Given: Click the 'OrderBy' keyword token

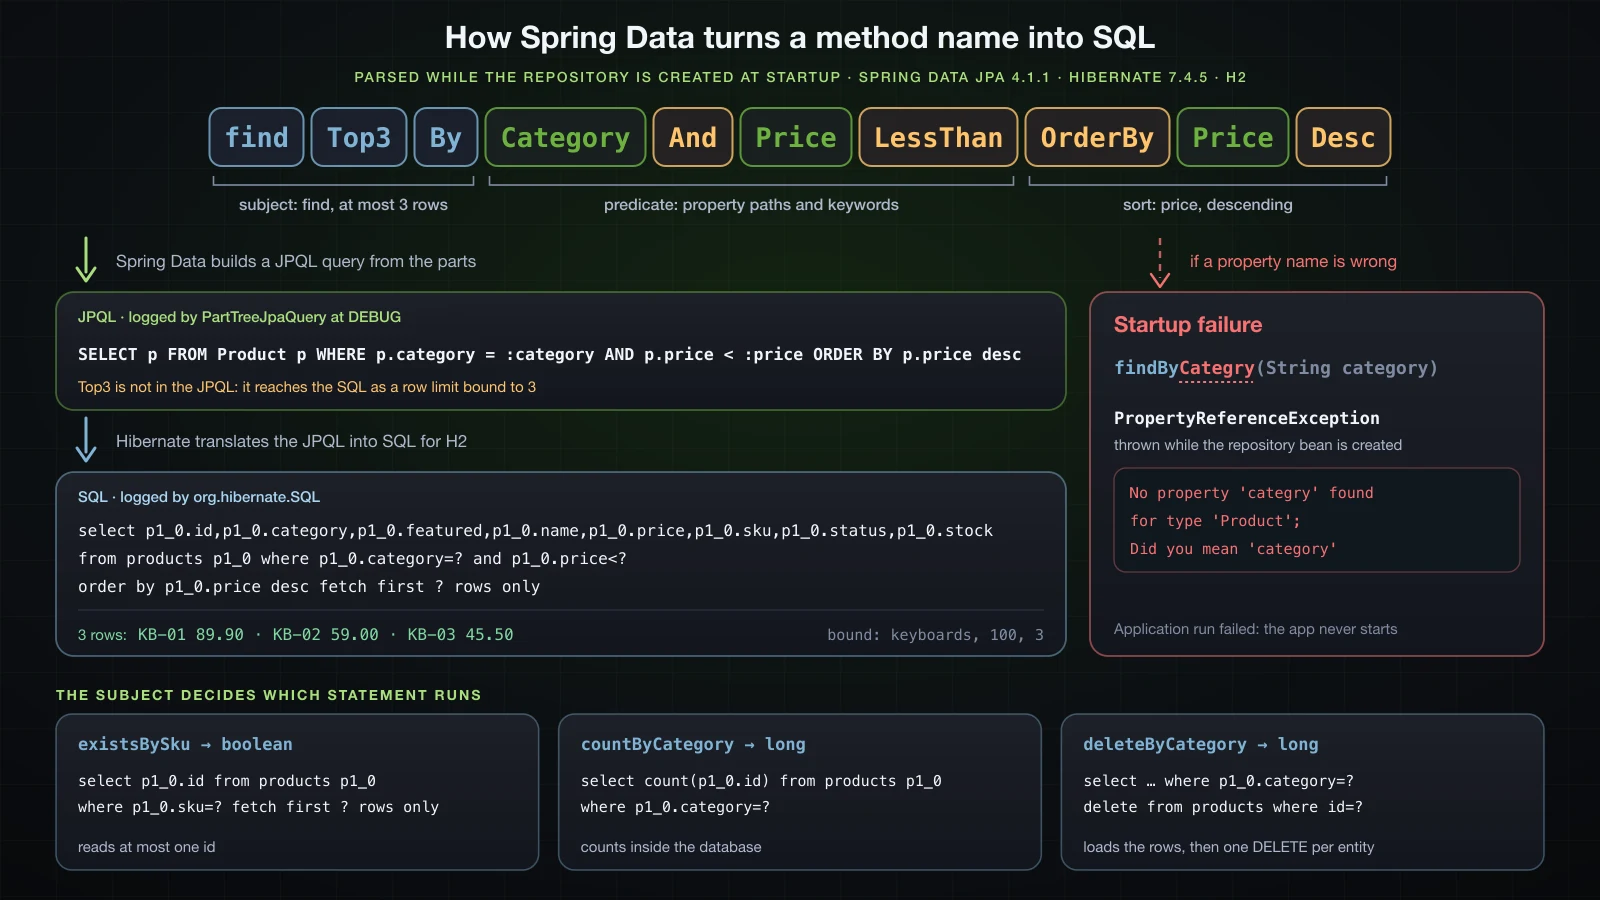Looking at the screenshot, I should click(1097, 137).
